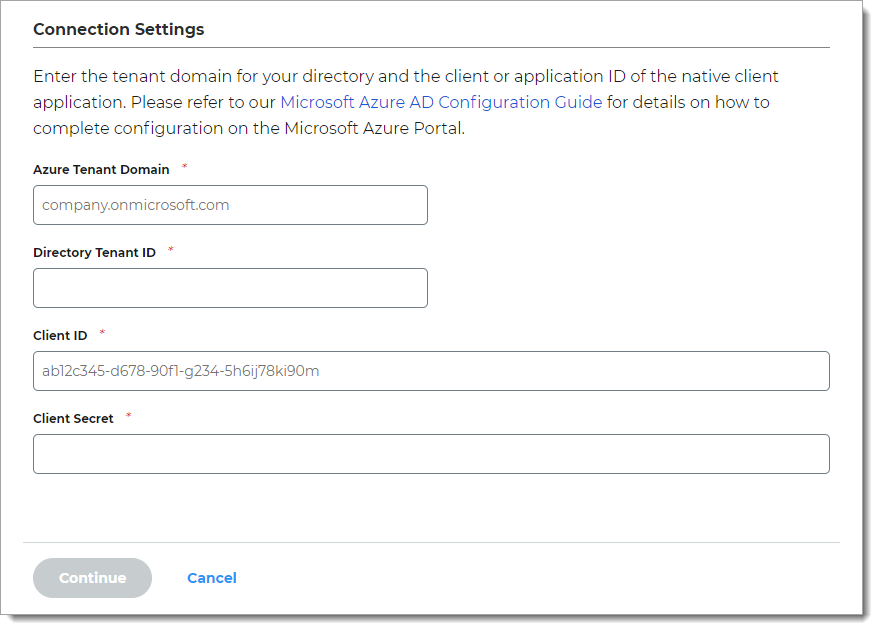Image resolution: width=878 pixels, height=630 pixels.
Task: Click into the Client ID field
Action: coord(431,371)
